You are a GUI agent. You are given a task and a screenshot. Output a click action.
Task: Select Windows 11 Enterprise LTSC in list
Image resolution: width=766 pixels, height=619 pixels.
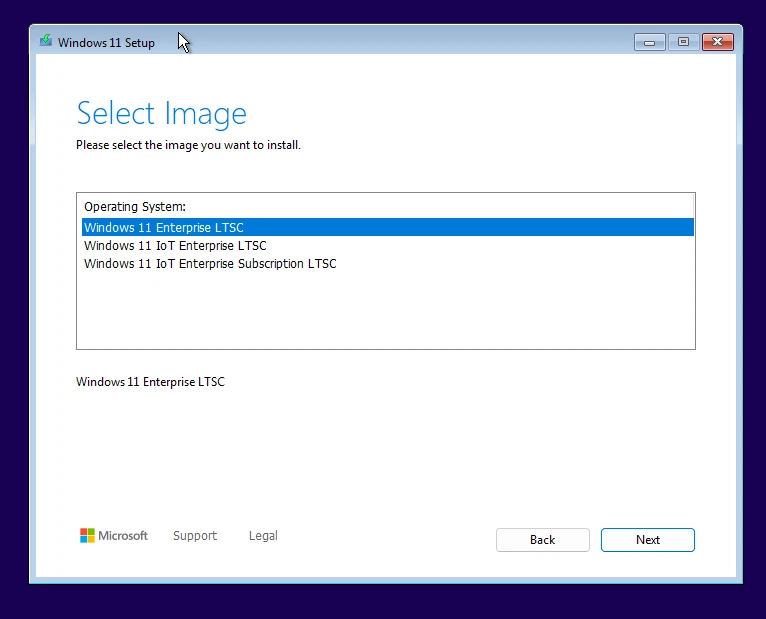(x=388, y=227)
